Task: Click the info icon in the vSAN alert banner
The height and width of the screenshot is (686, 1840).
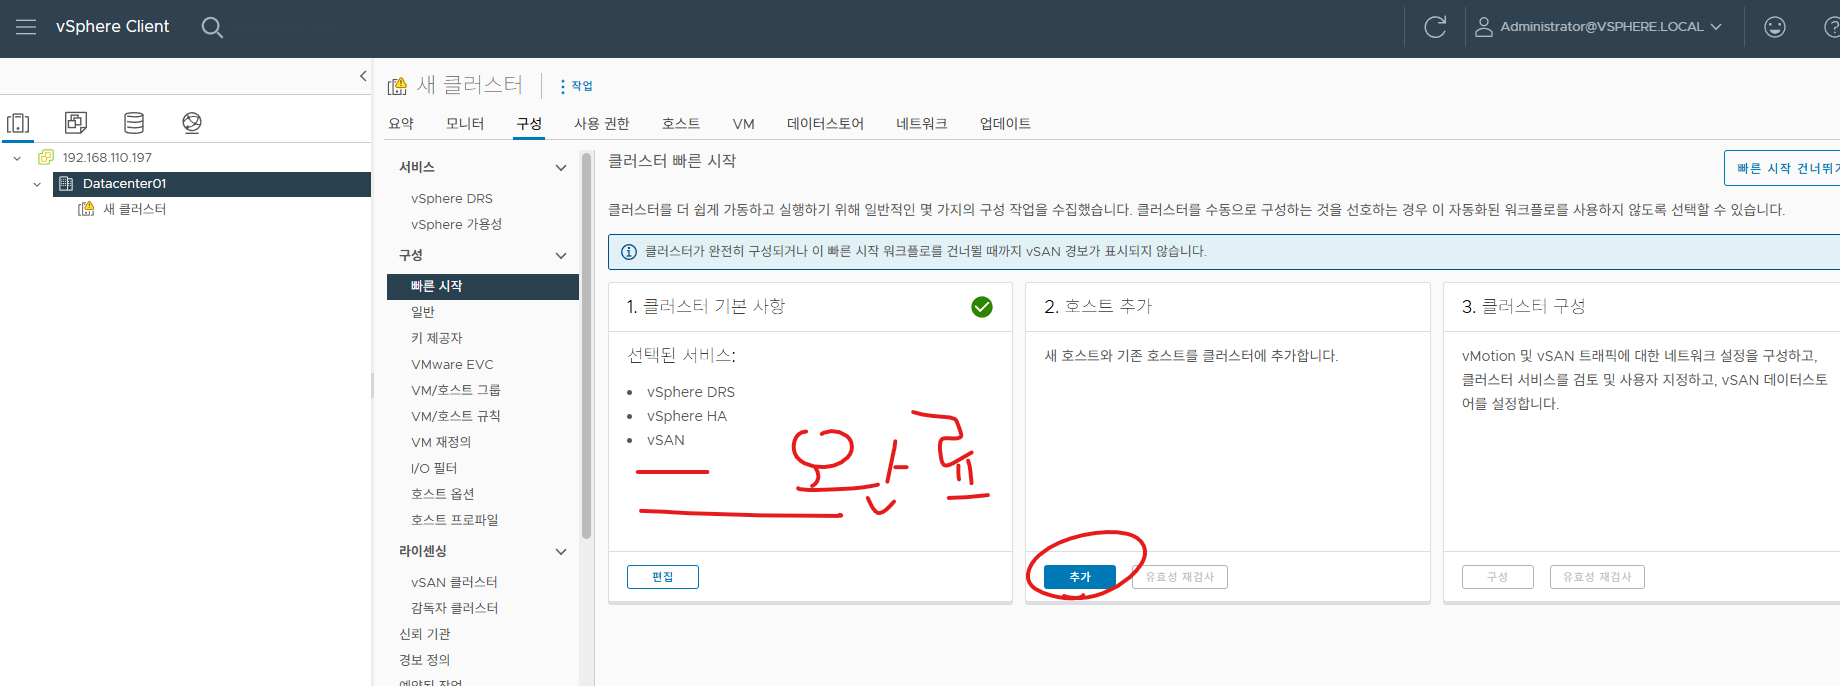Action: pos(629,252)
